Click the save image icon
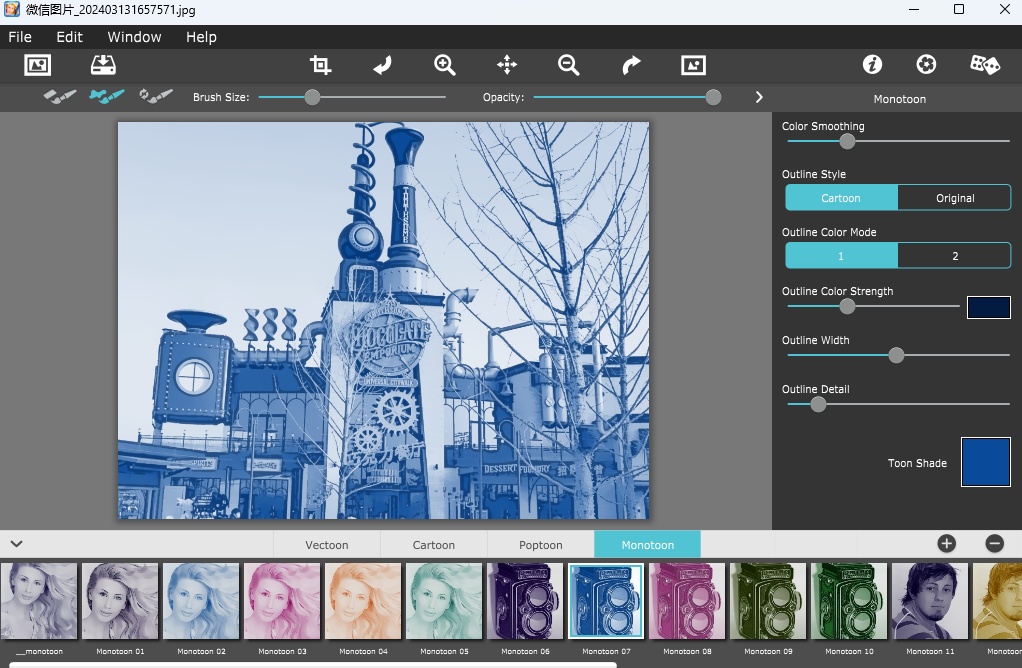This screenshot has width=1022, height=668. (x=103, y=65)
